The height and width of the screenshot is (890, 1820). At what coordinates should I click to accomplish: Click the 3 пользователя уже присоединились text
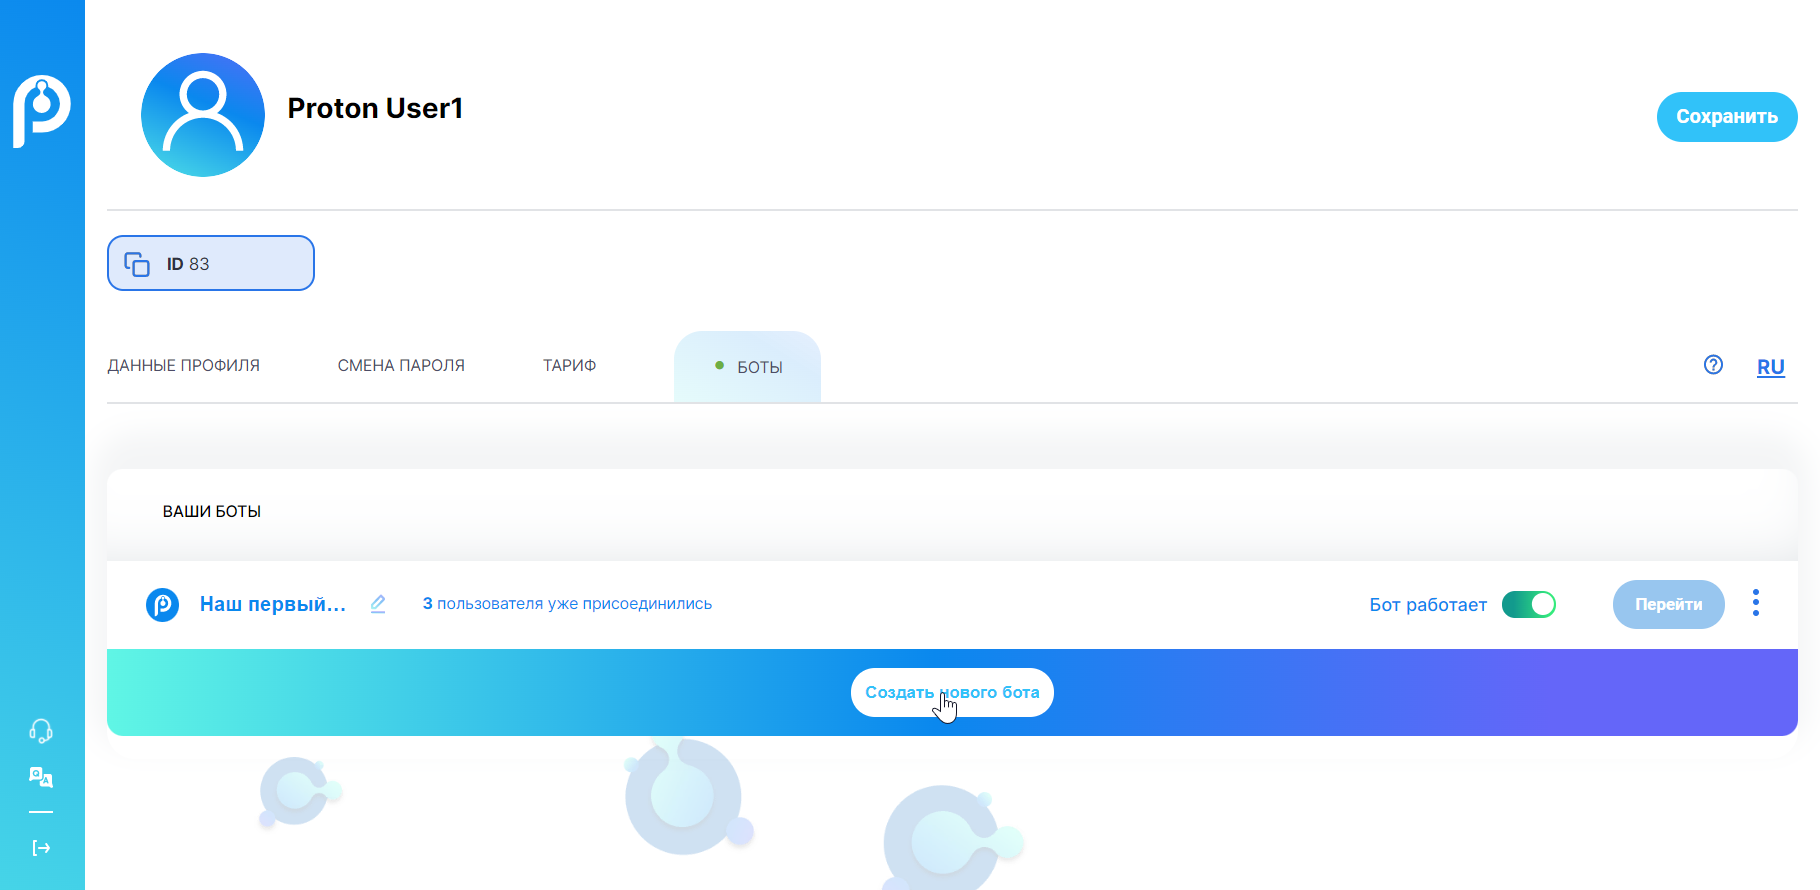coord(567,604)
